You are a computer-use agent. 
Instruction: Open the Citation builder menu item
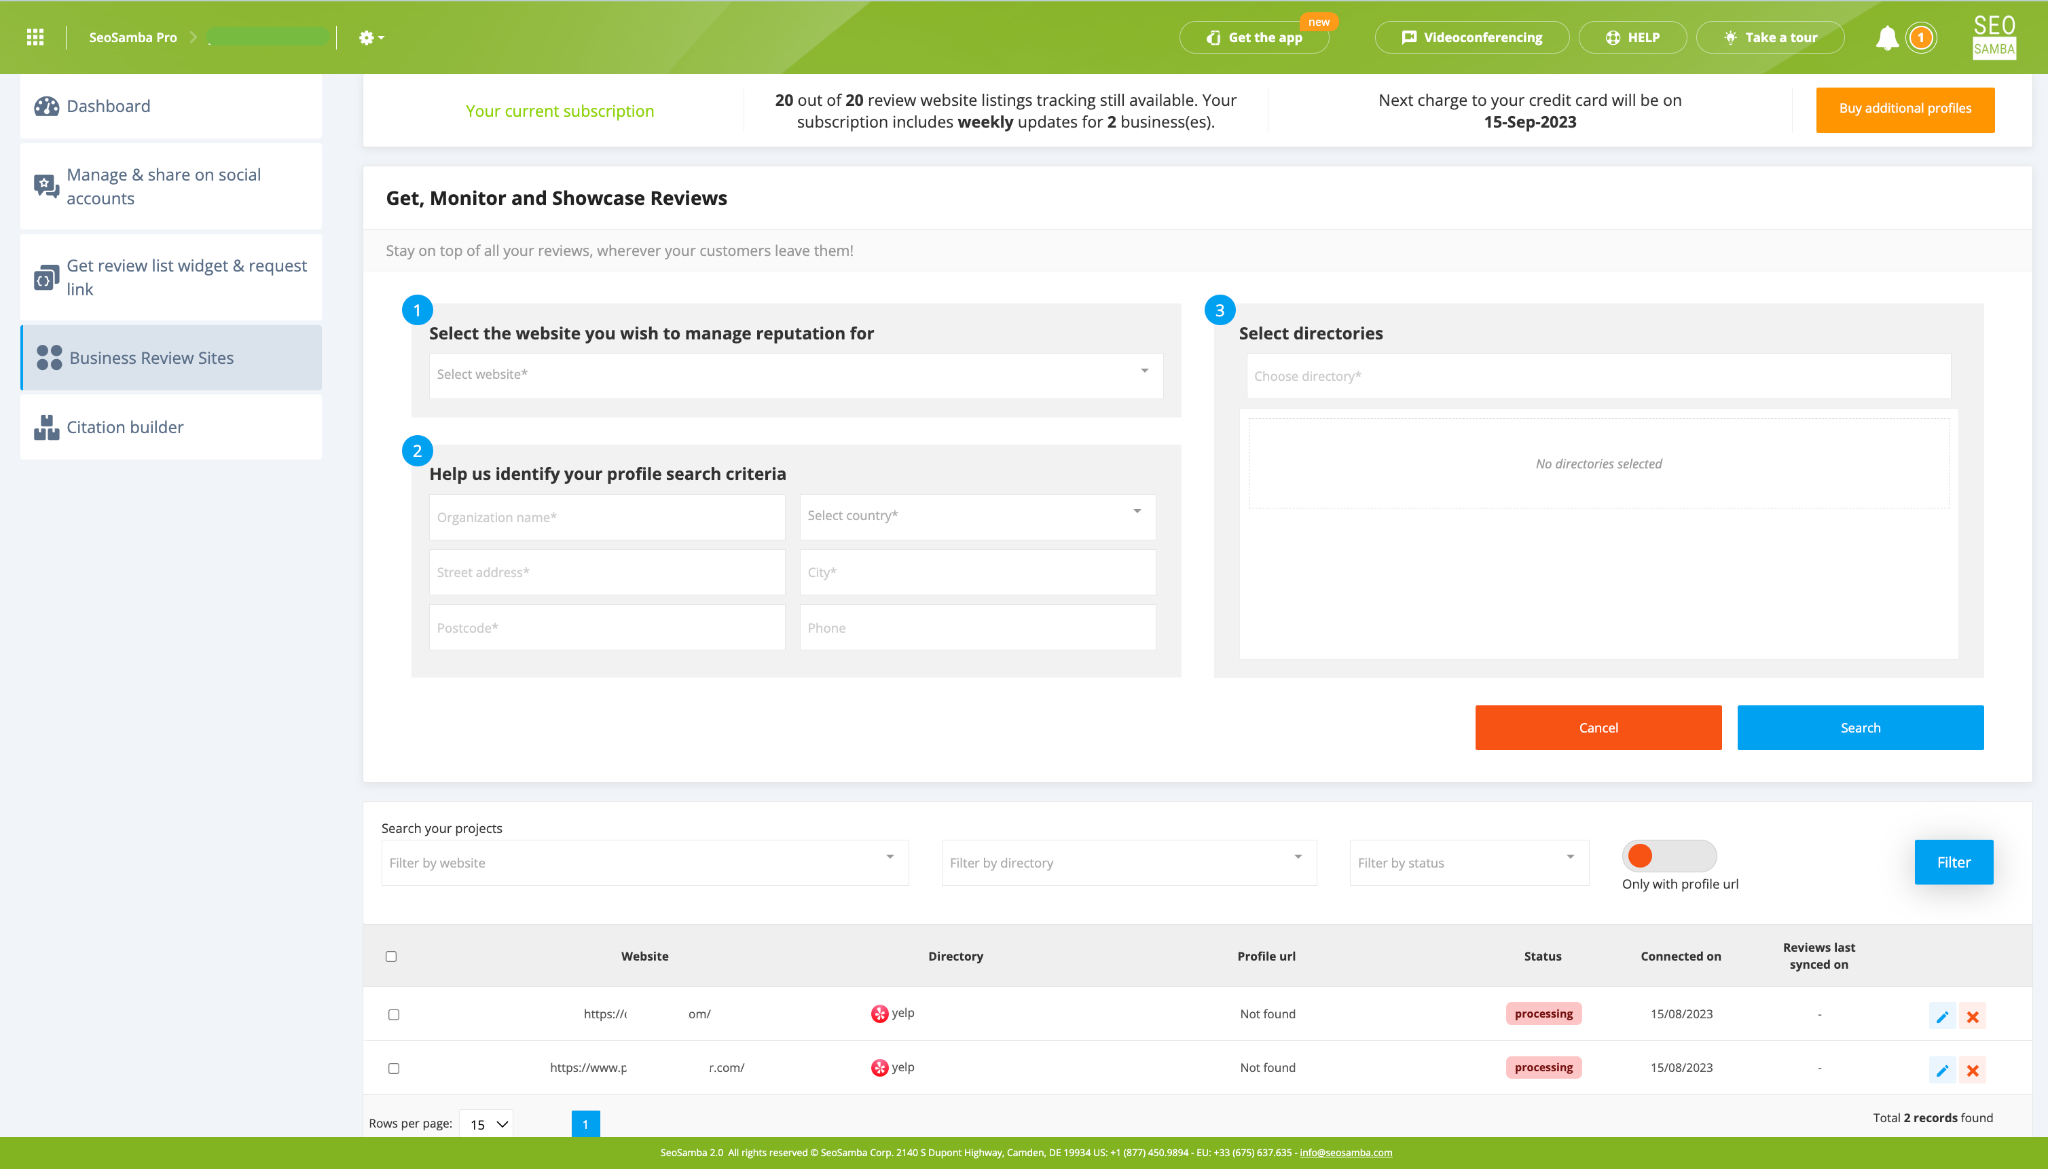(x=171, y=427)
